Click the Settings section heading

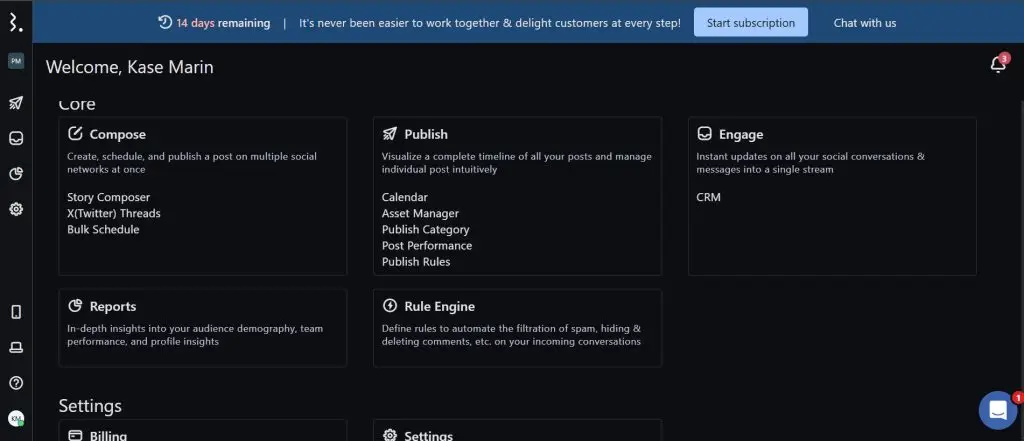pyautogui.click(x=90, y=406)
